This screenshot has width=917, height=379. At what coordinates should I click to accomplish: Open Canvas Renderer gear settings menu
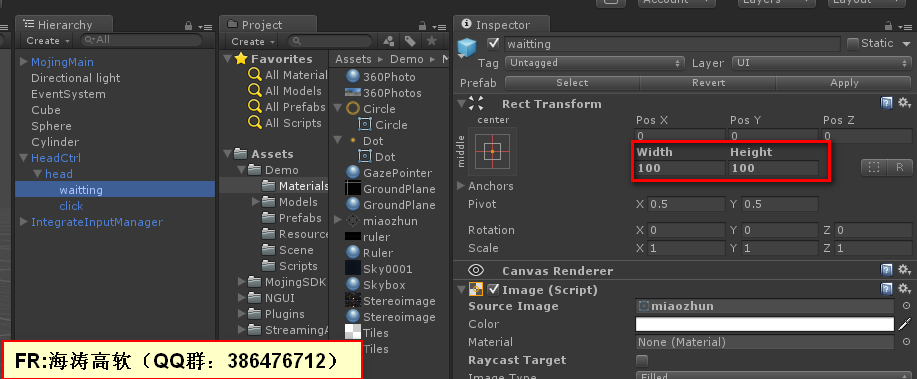click(x=904, y=270)
